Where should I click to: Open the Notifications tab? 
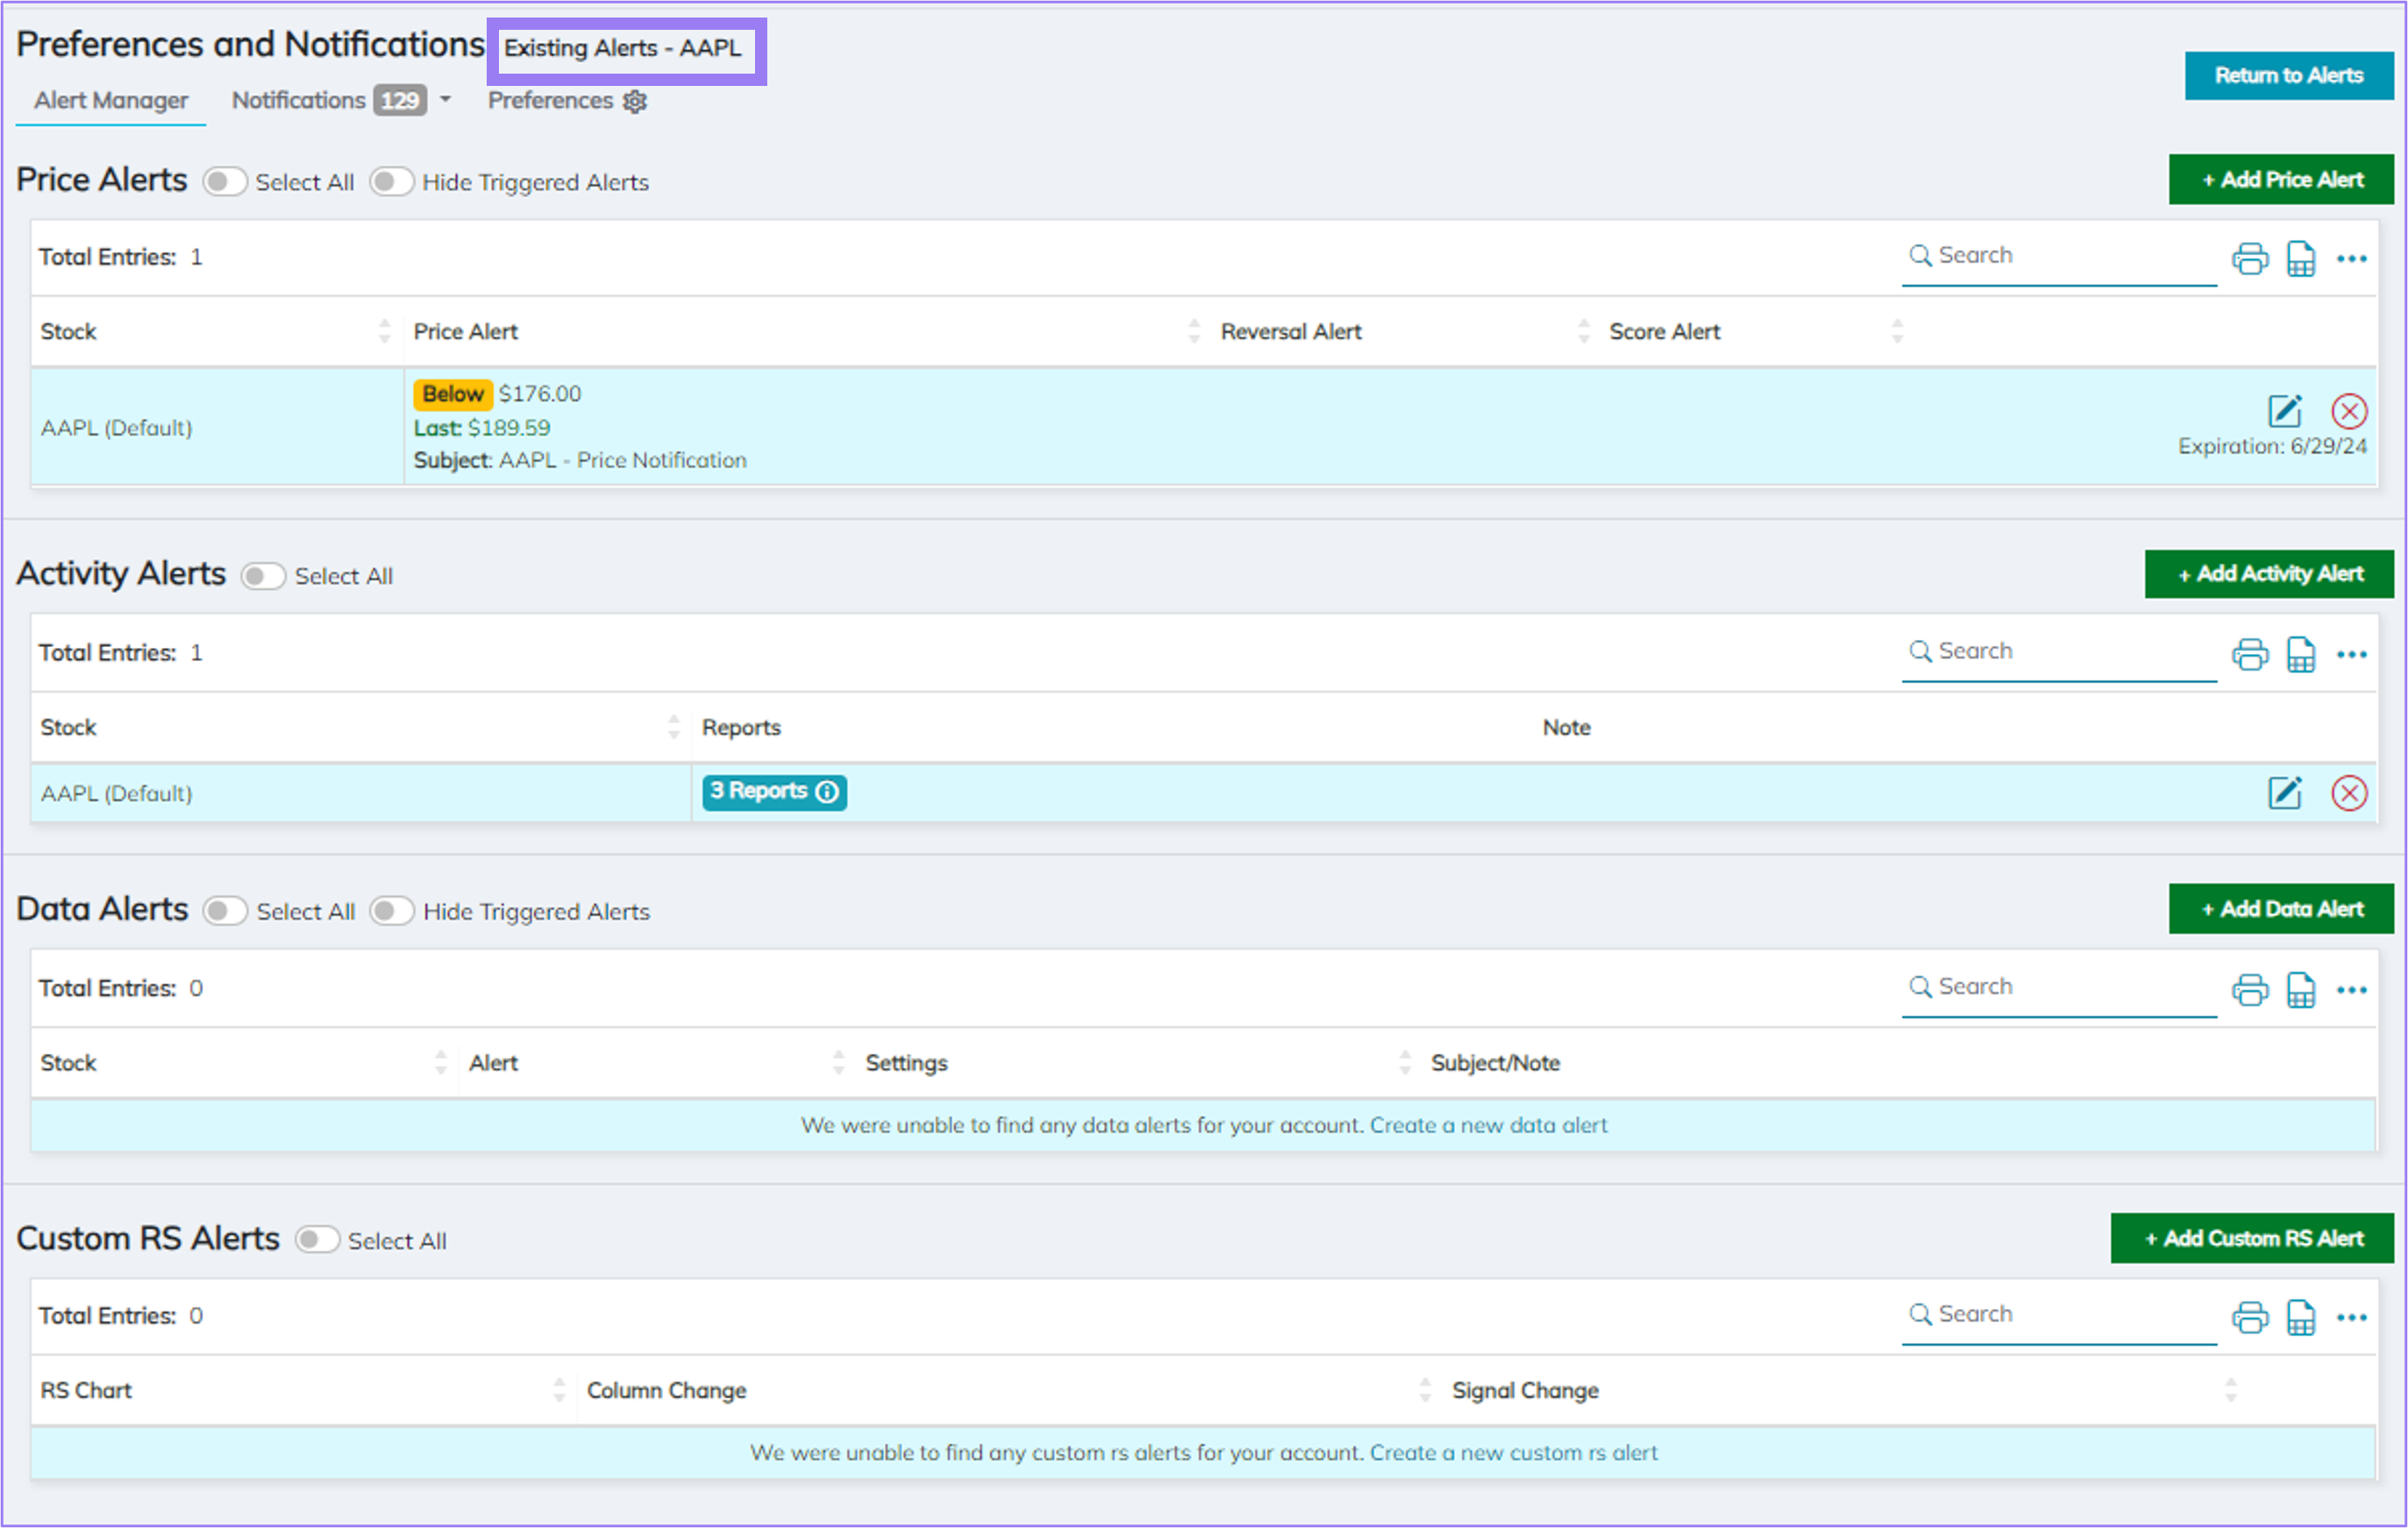coord(298,100)
